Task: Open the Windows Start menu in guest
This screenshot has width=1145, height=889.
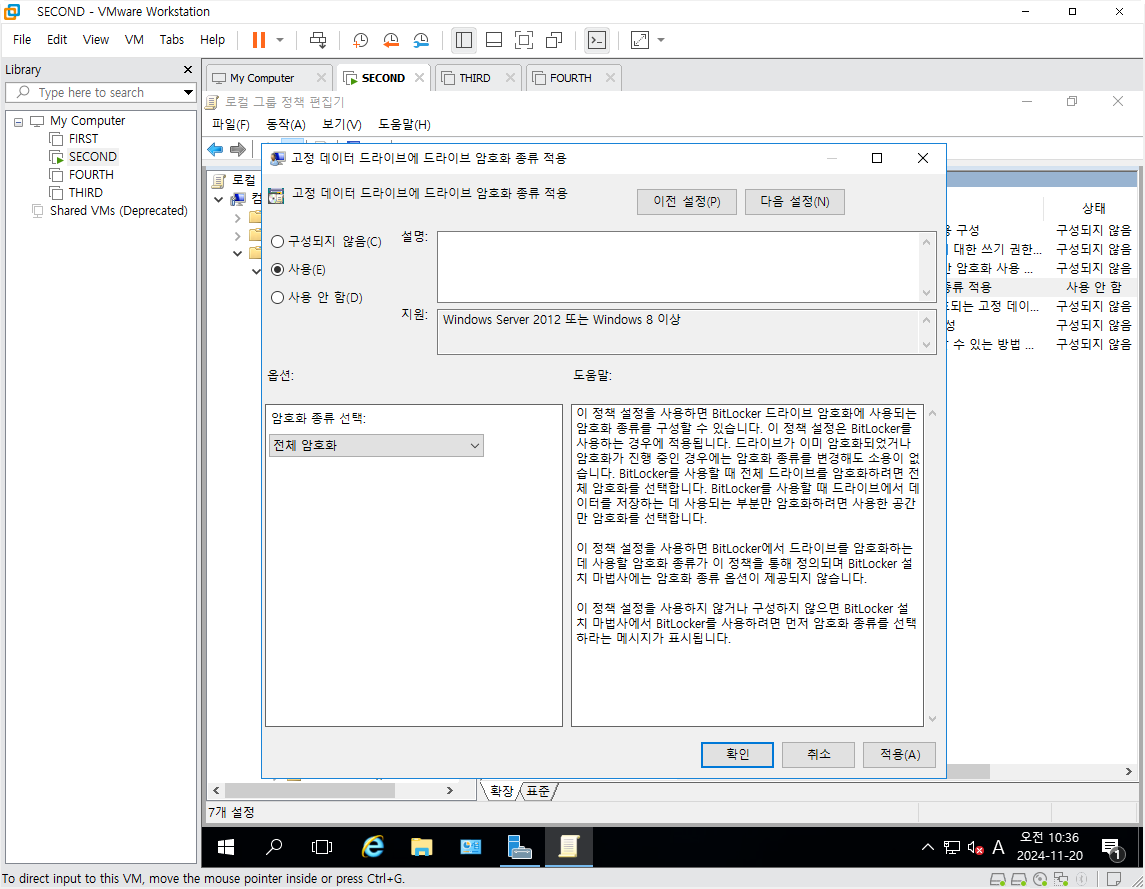Action: (x=226, y=847)
